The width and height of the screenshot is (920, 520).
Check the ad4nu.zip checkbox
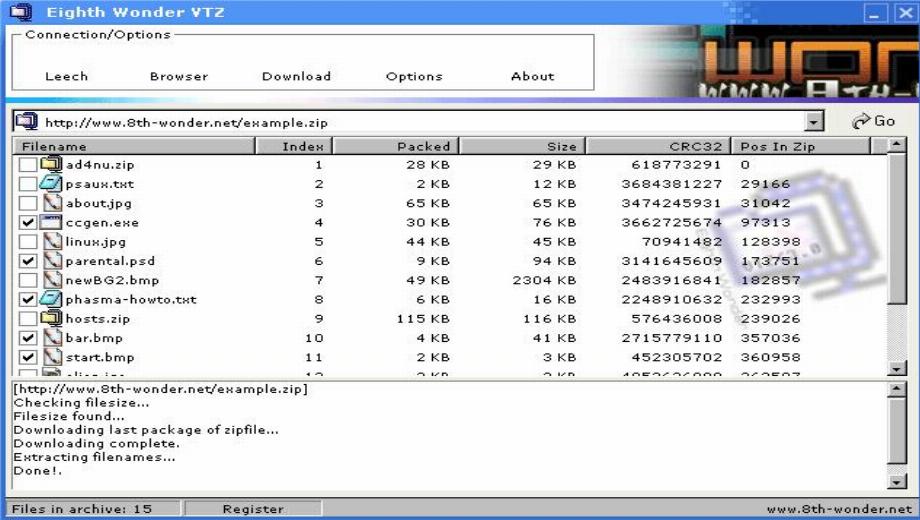tap(28, 165)
